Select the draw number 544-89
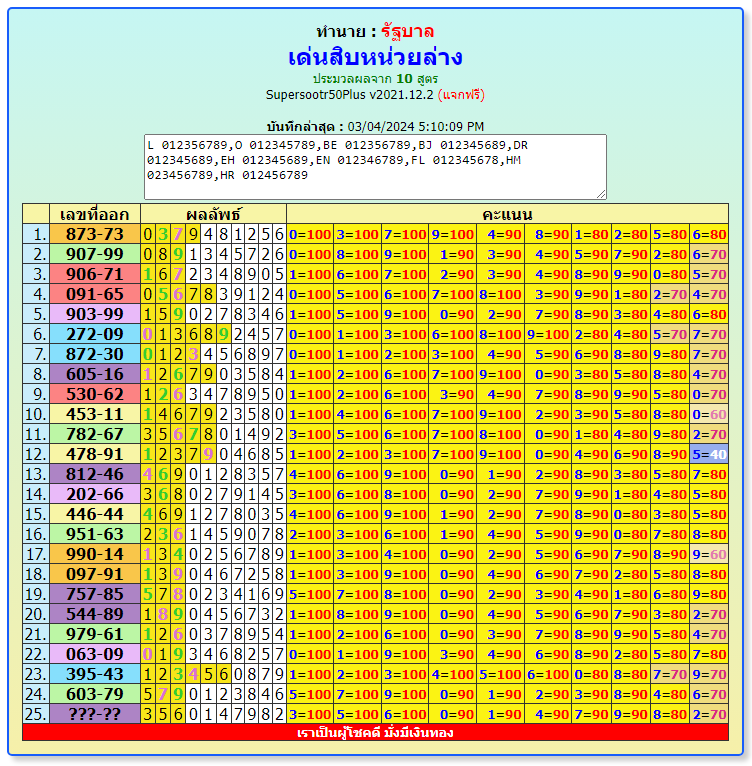 (95, 615)
